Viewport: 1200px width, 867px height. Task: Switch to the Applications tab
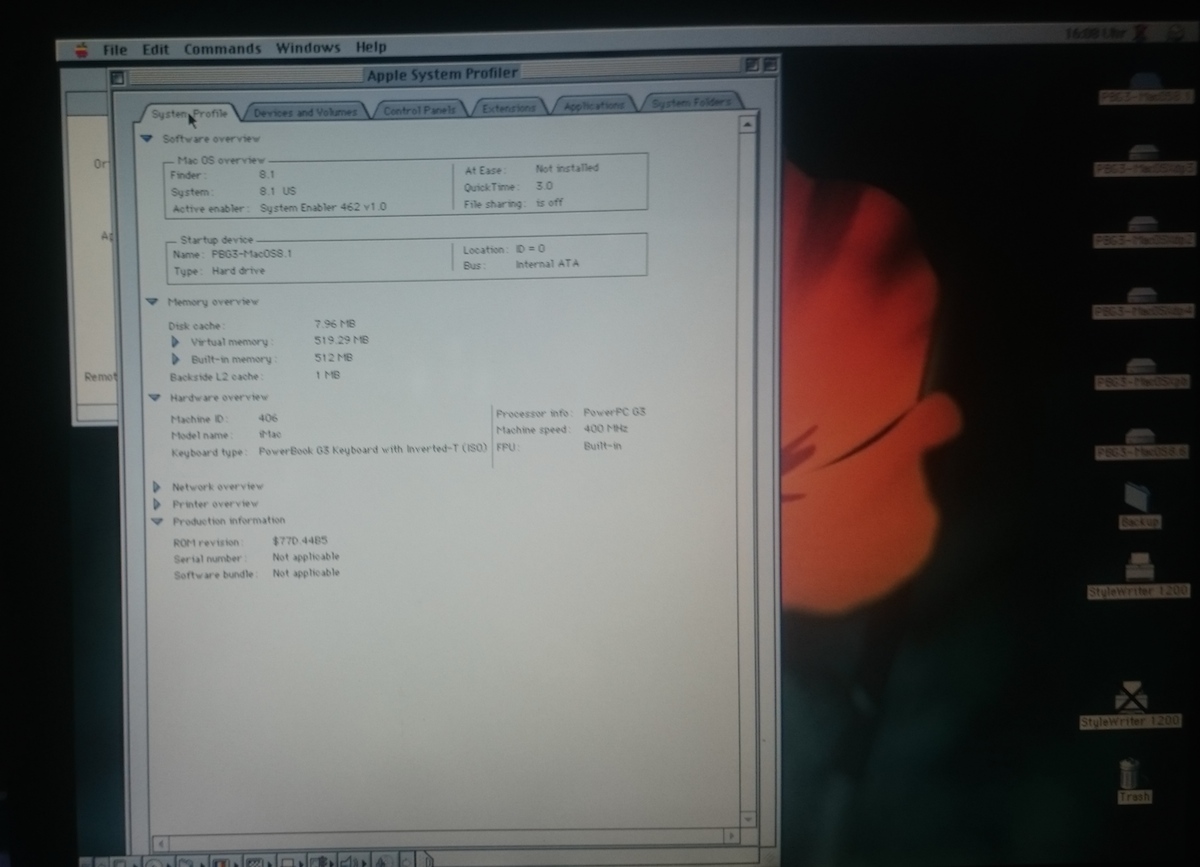tap(594, 105)
